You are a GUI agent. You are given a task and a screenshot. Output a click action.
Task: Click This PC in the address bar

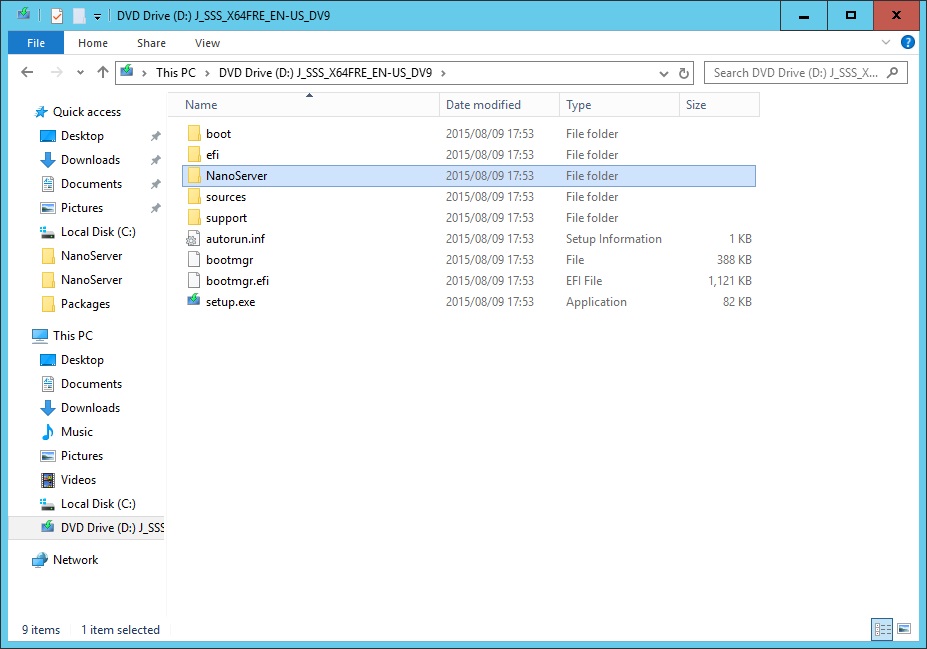coord(176,73)
